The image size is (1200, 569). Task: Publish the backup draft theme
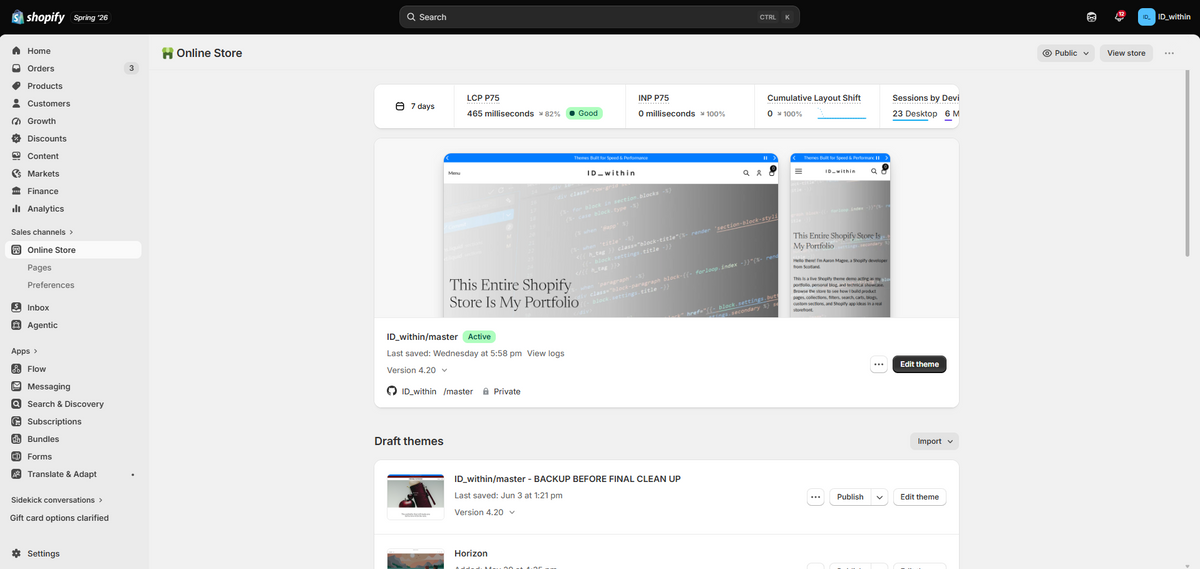coord(850,497)
